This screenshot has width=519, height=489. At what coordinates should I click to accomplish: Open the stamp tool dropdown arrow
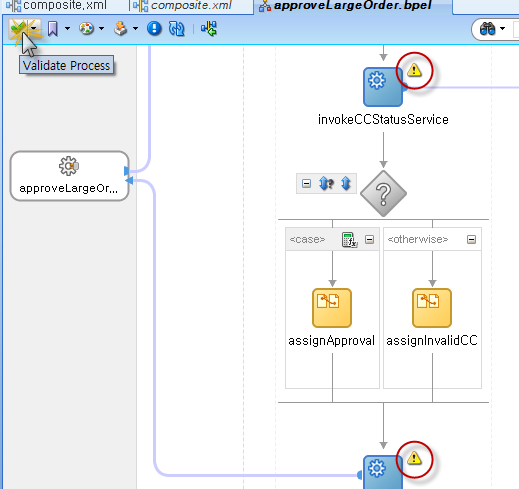[135, 29]
